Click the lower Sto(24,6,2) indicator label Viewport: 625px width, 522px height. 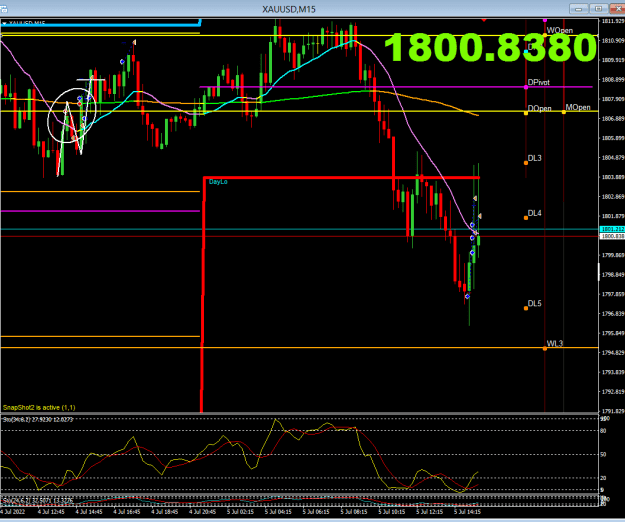[x=38, y=500]
